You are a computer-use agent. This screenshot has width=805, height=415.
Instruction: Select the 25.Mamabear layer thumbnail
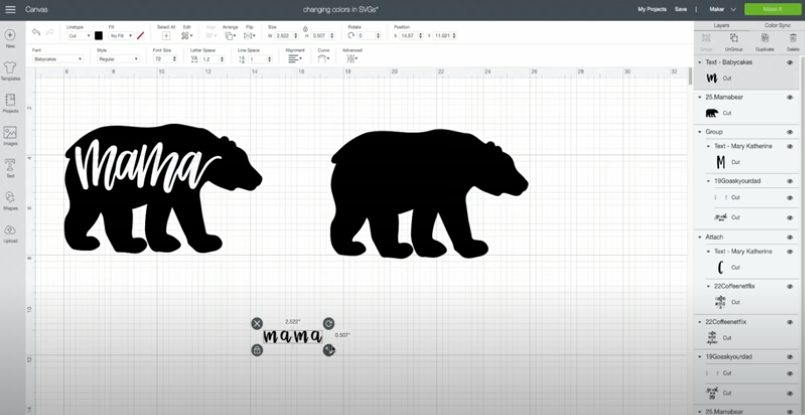pyautogui.click(x=712, y=113)
